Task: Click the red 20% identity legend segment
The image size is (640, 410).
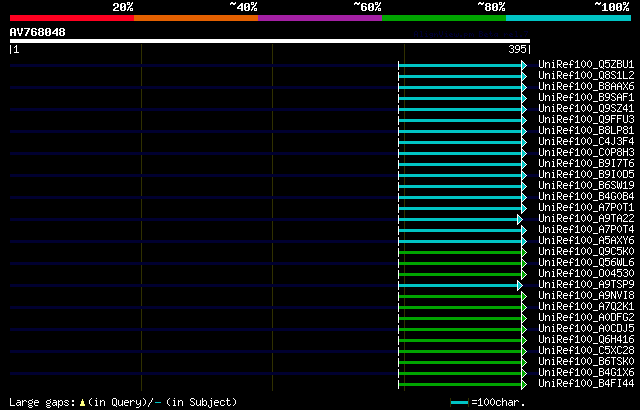Action: click(72, 18)
